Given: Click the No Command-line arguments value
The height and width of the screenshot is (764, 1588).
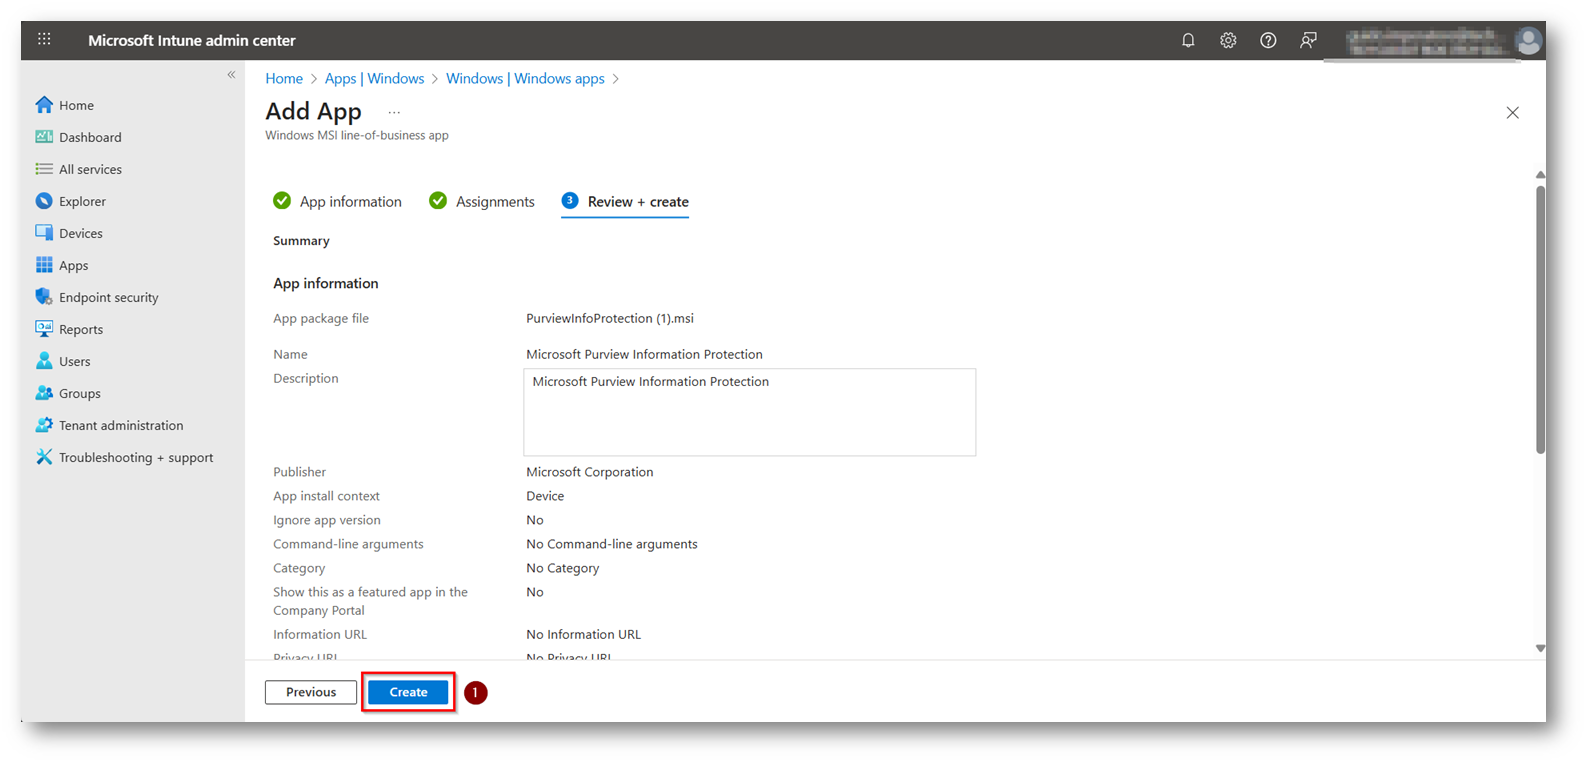Looking at the screenshot, I should [612, 544].
